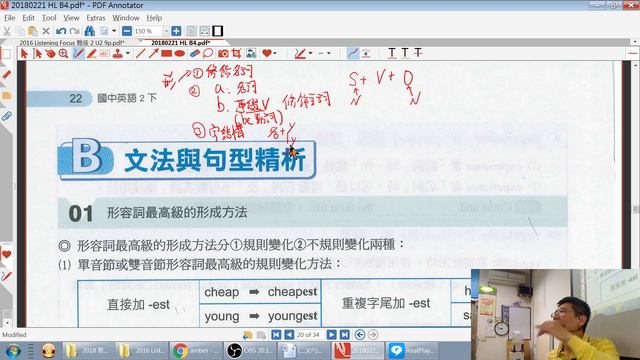Click the Insert image icon

tap(251, 53)
